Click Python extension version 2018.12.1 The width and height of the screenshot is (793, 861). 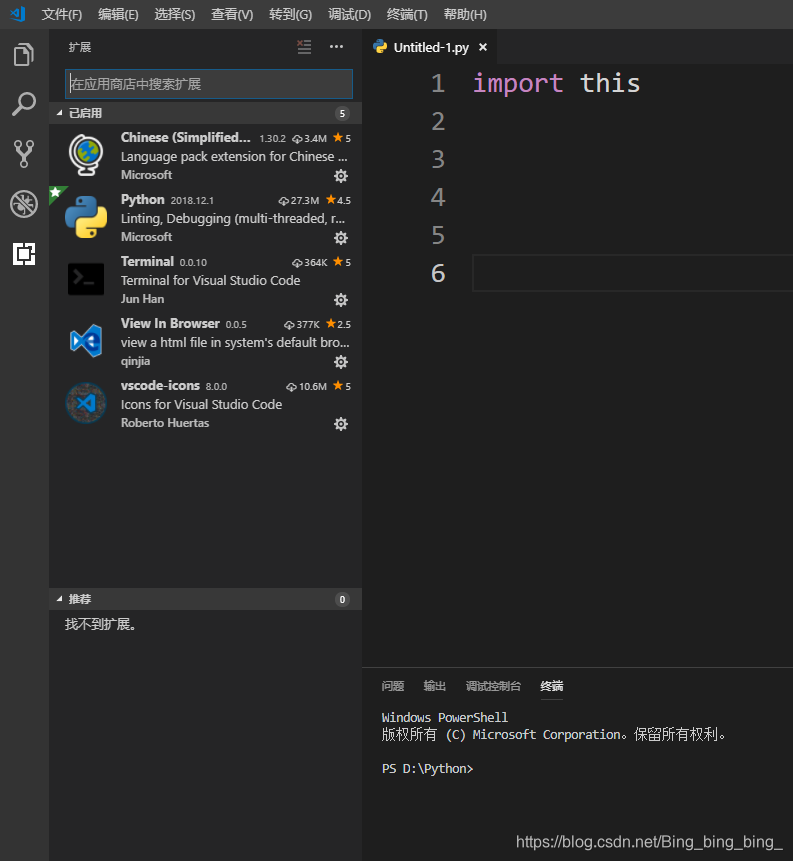[x=192, y=200]
